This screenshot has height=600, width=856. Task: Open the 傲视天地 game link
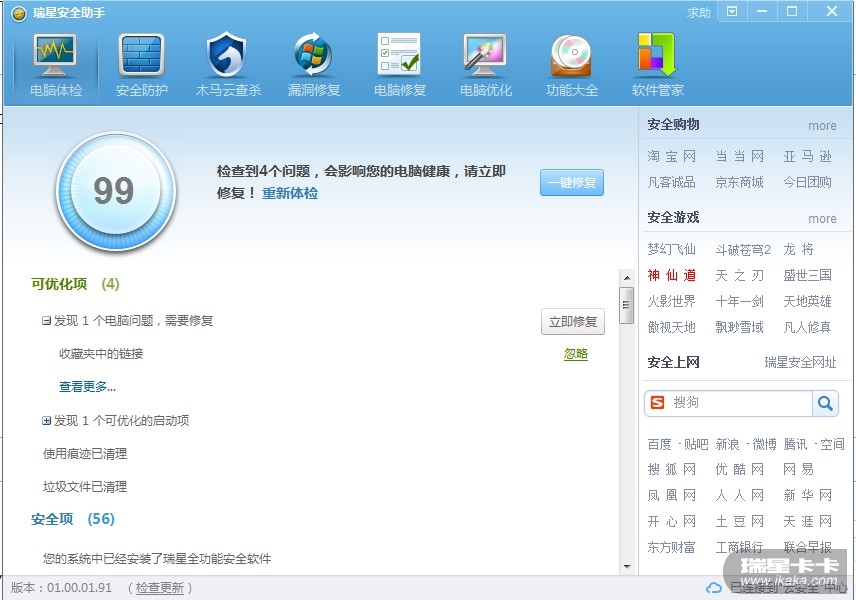click(x=671, y=328)
